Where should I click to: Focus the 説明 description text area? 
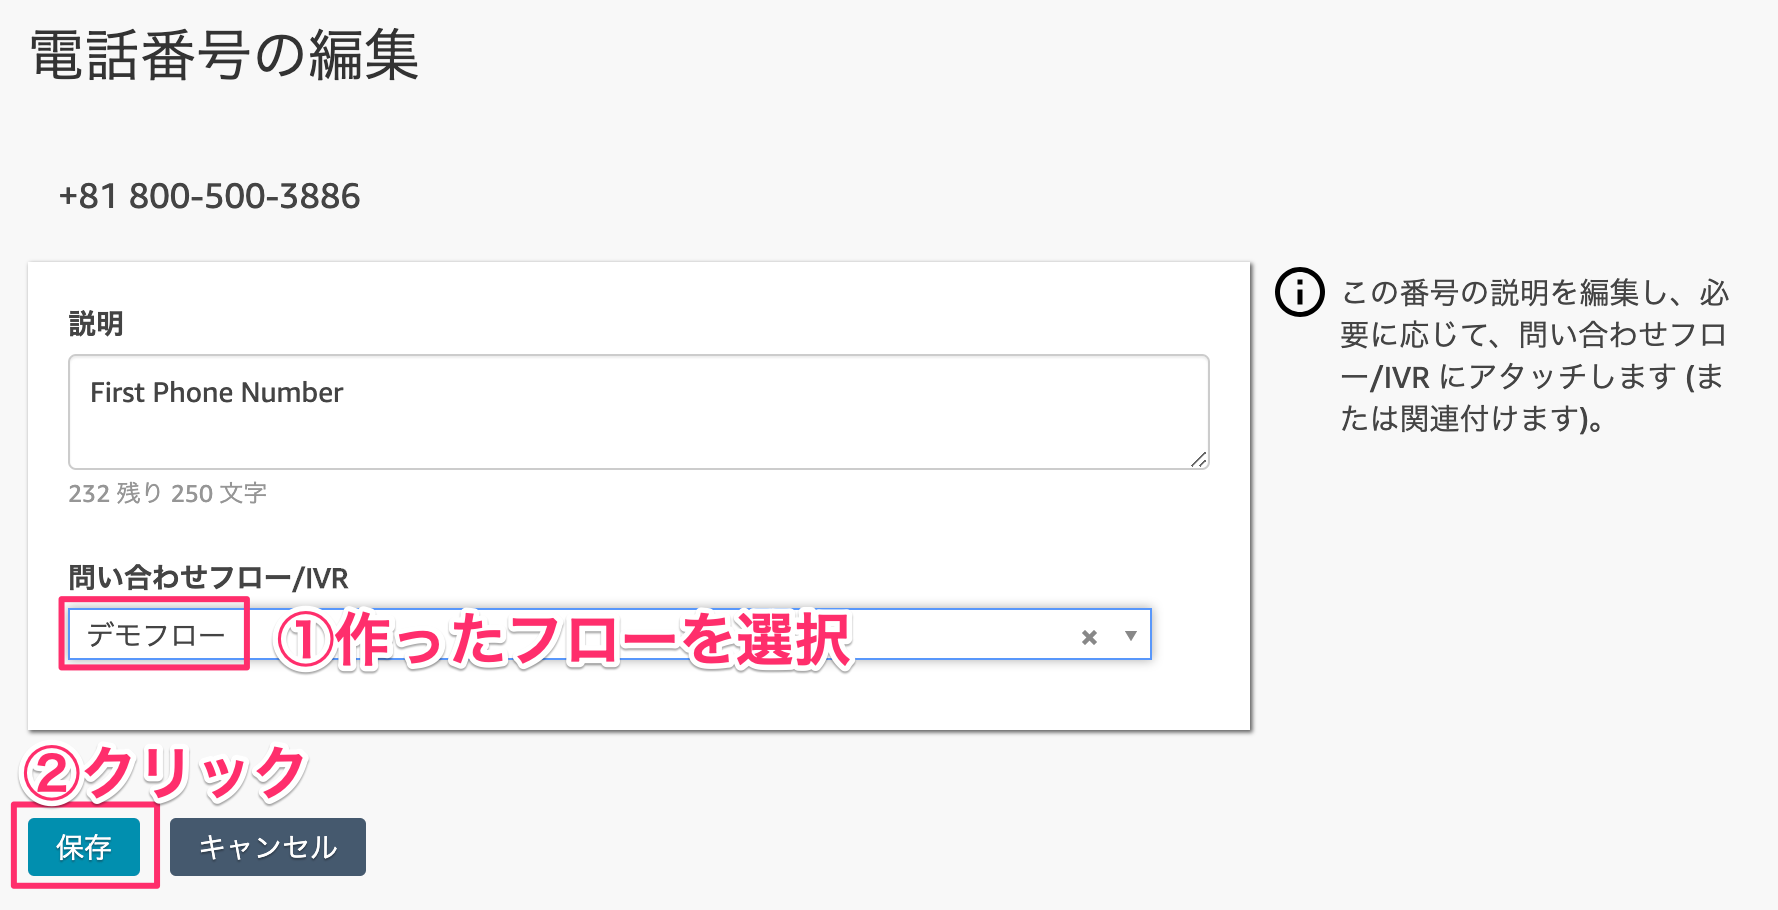point(638,412)
